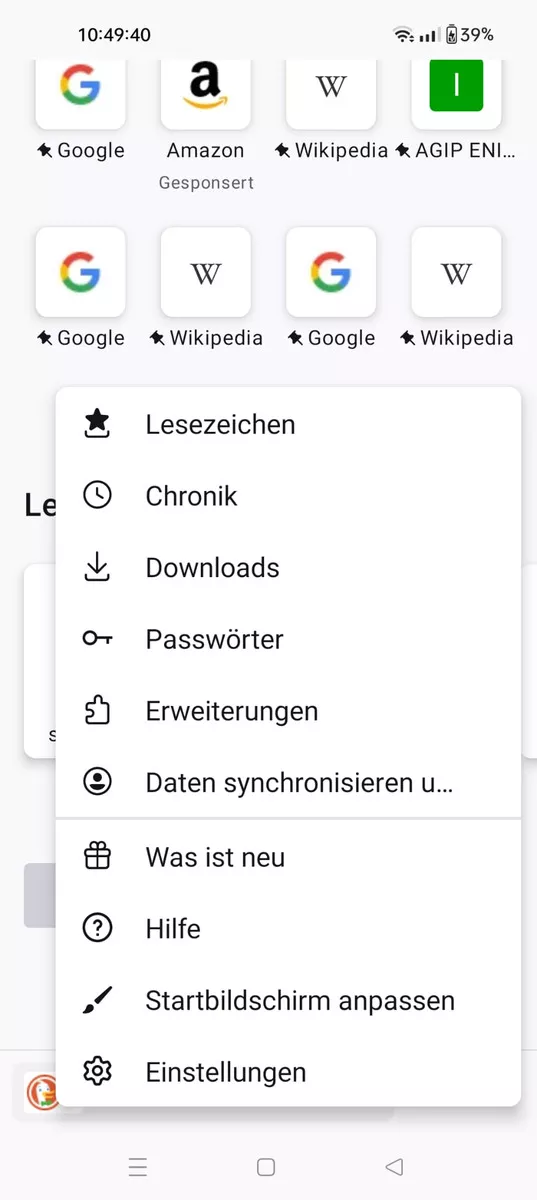Screen dimensions: 537x1200
Task: Select the Daten synchronisieren menu entry
Action: tap(288, 782)
